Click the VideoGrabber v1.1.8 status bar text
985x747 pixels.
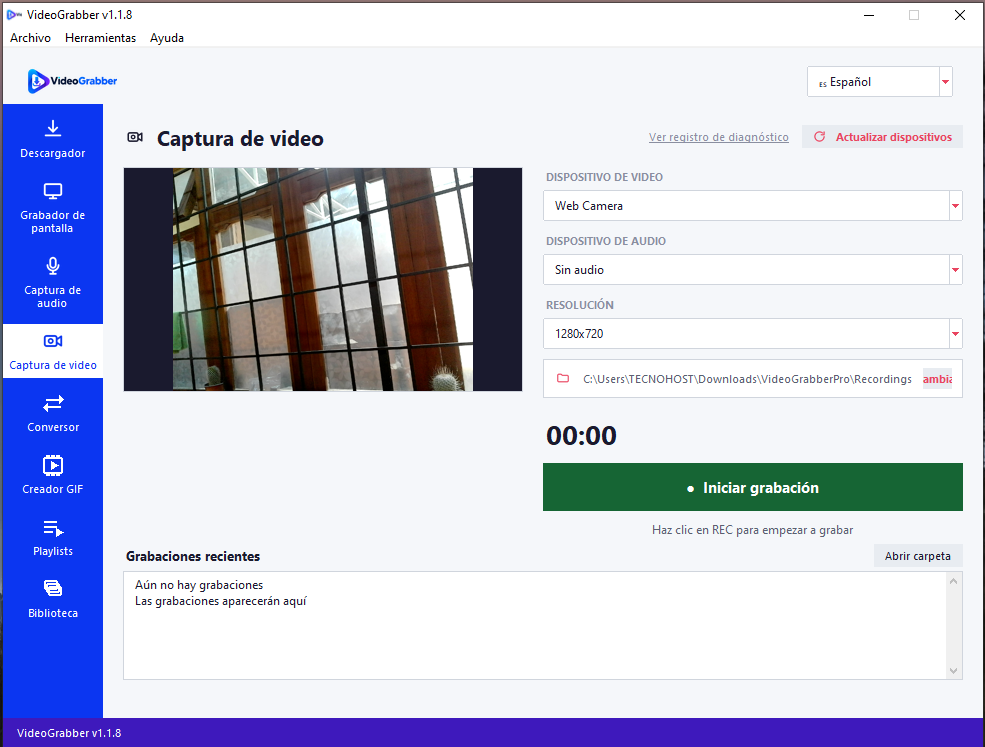[x=69, y=733]
